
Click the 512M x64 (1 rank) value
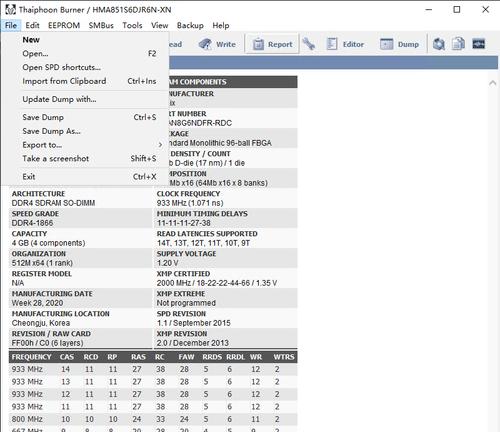click(42, 263)
